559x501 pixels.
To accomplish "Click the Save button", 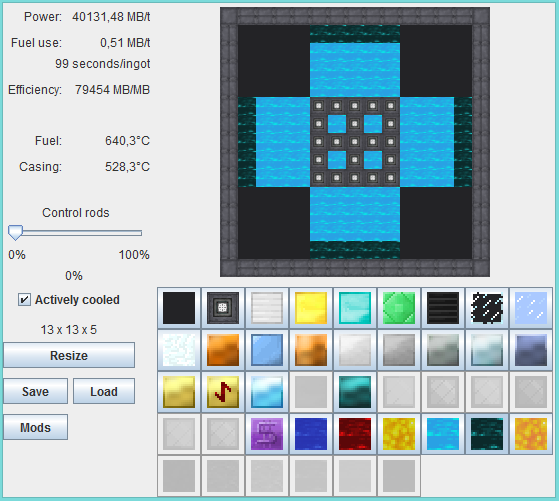I will (35, 391).
